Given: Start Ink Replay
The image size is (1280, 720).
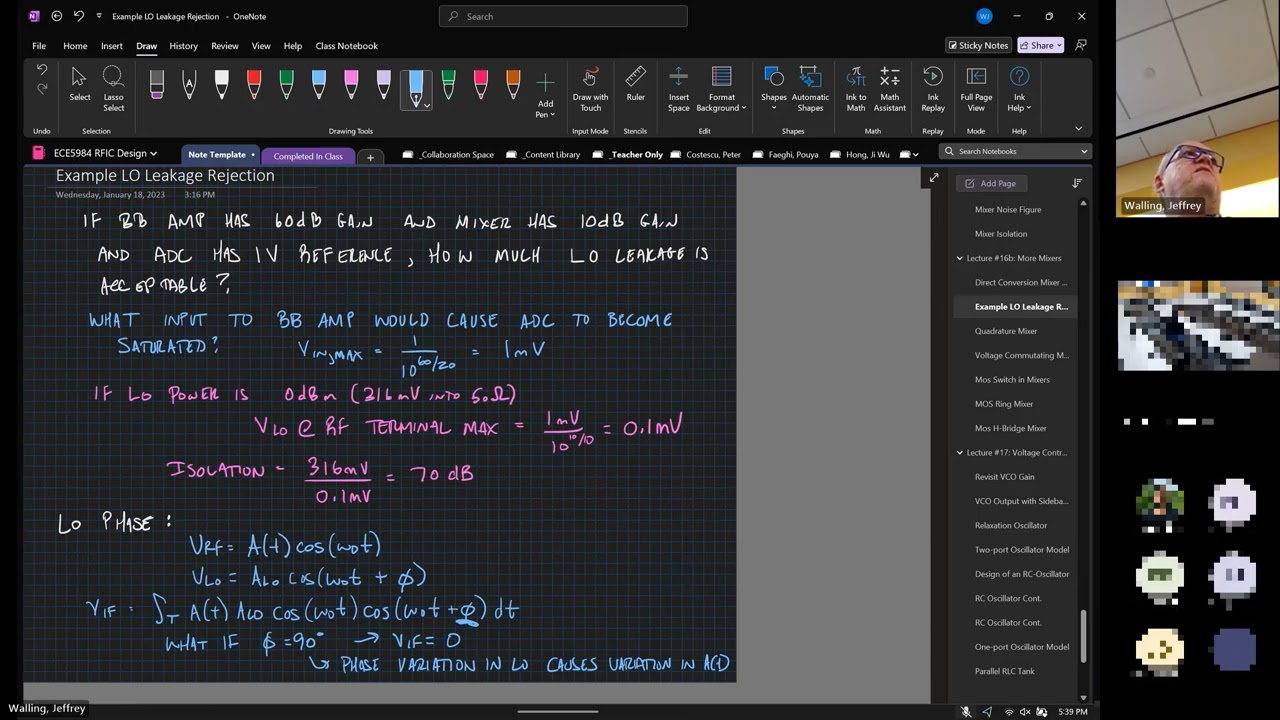Looking at the screenshot, I should pyautogui.click(x=933, y=89).
